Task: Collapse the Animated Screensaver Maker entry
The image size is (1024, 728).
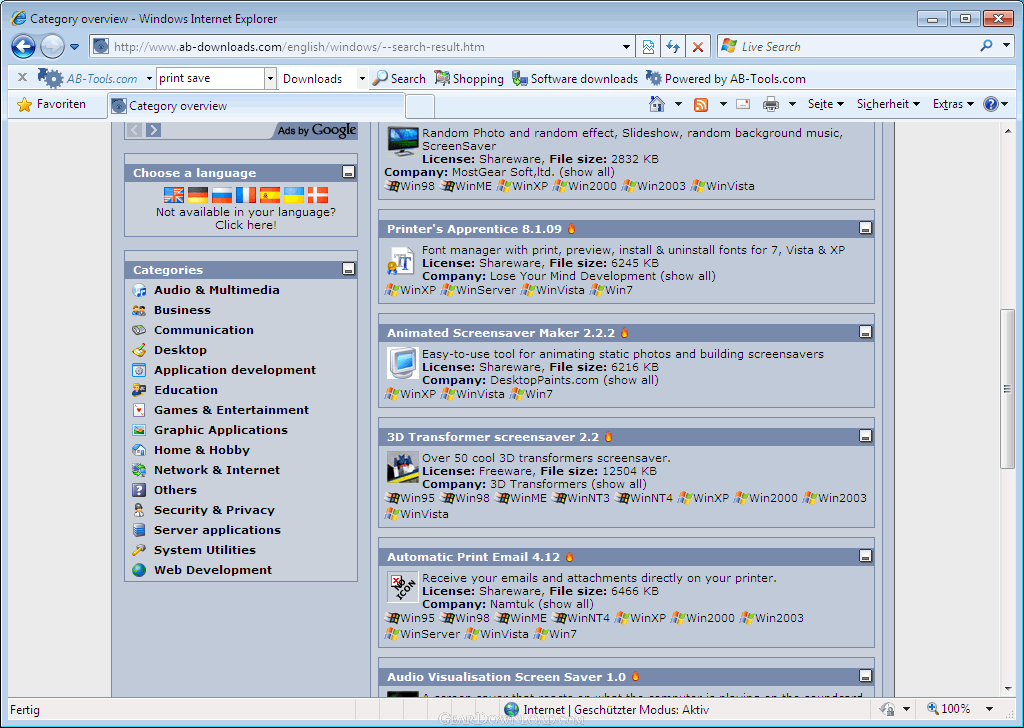Action: (x=865, y=332)
